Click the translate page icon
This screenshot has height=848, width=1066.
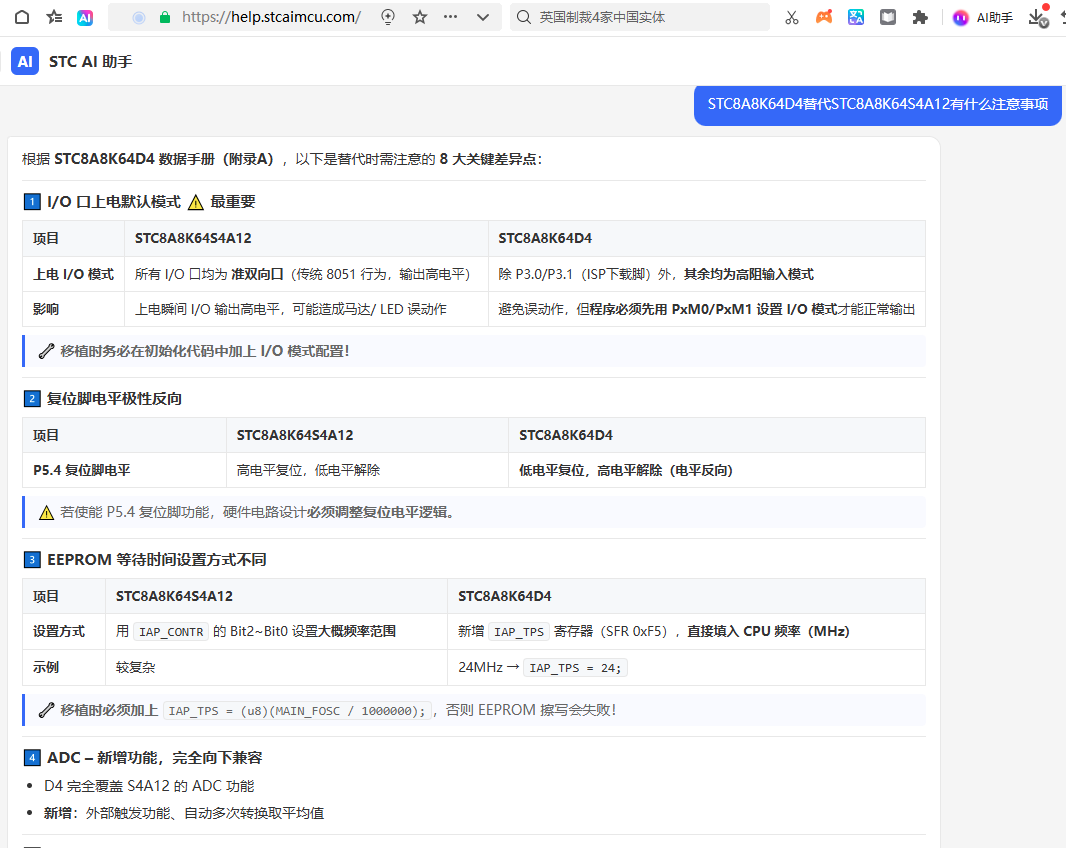pyautogui.click(x=856, y=17)
